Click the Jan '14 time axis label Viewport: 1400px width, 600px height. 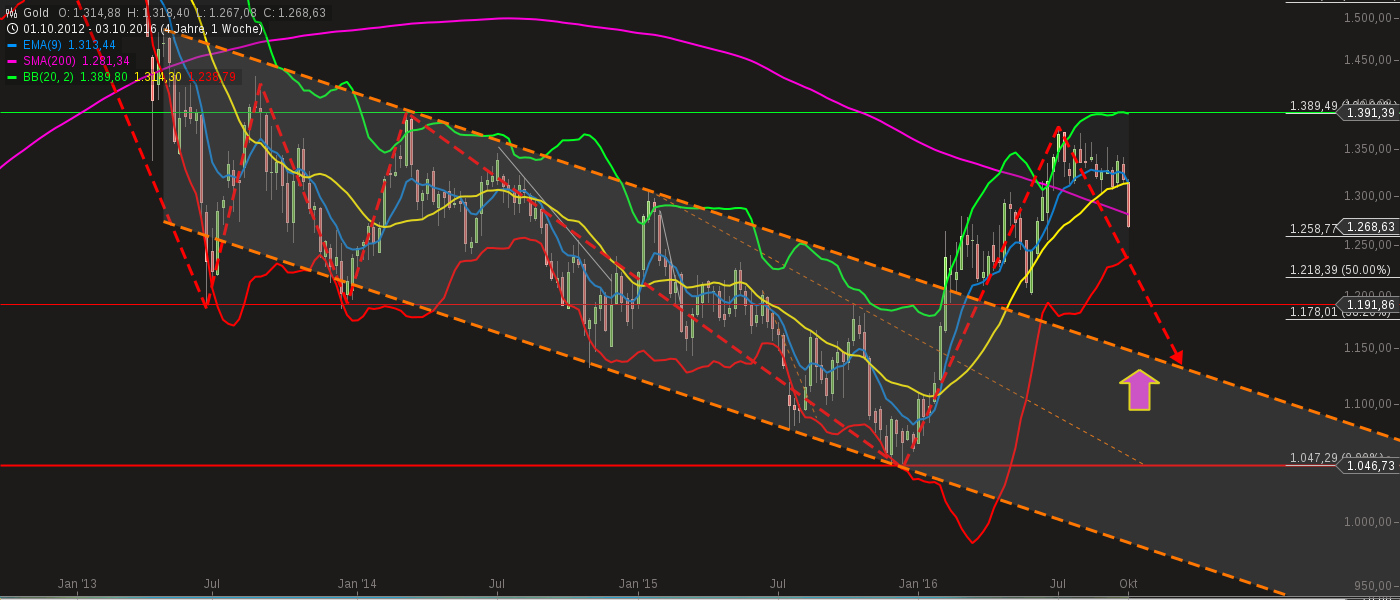(x=357, y=583)
